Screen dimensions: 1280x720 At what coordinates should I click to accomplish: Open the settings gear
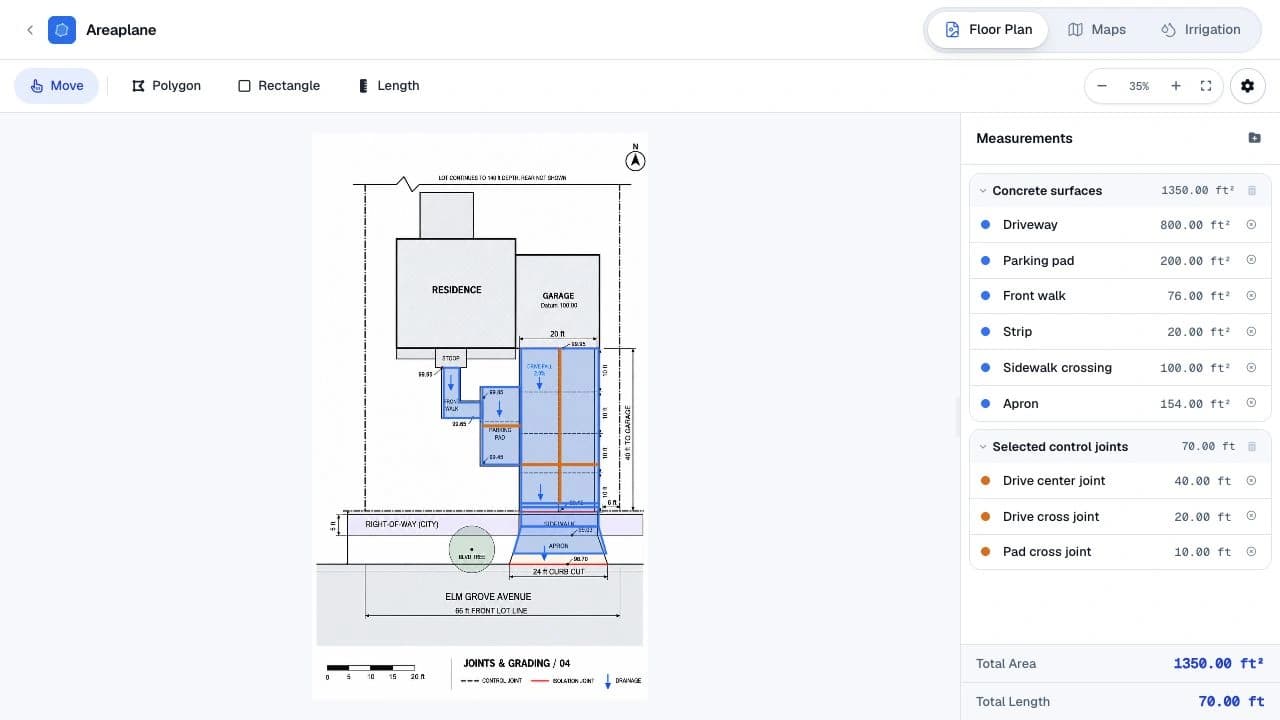[x=1247, y=86]
